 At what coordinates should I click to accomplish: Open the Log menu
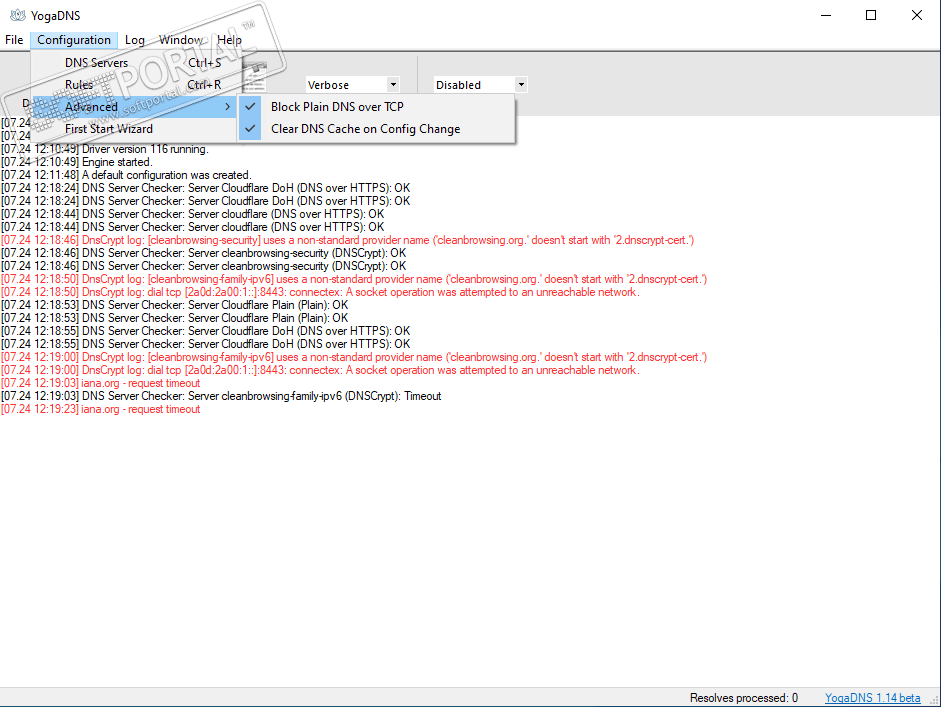pos(135,40)
